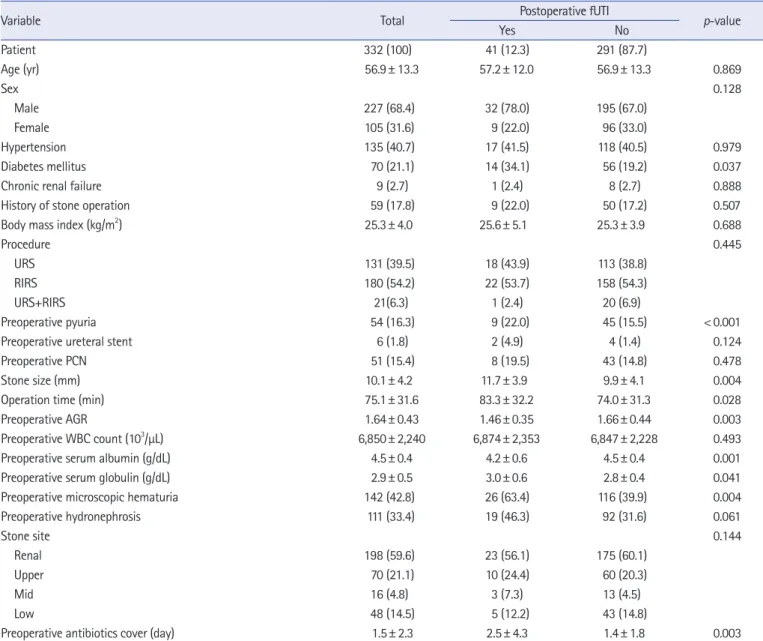Click the 'Yes' subheader

coord(507,30)
